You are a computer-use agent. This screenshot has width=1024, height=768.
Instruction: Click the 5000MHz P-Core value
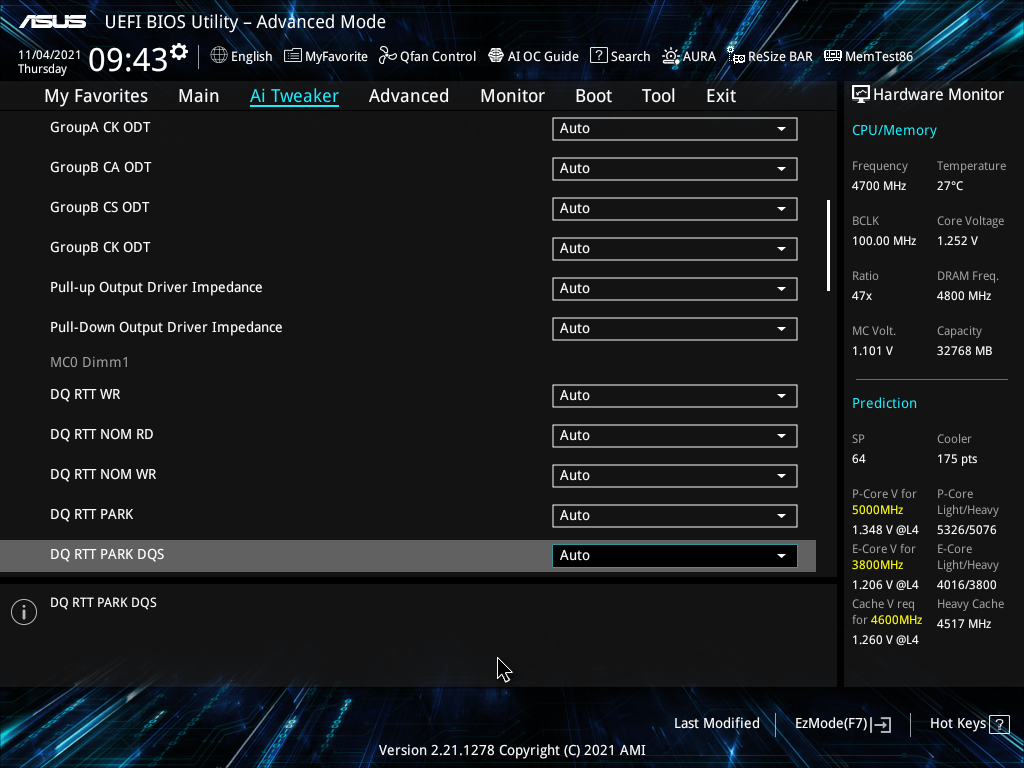[878, 510]
